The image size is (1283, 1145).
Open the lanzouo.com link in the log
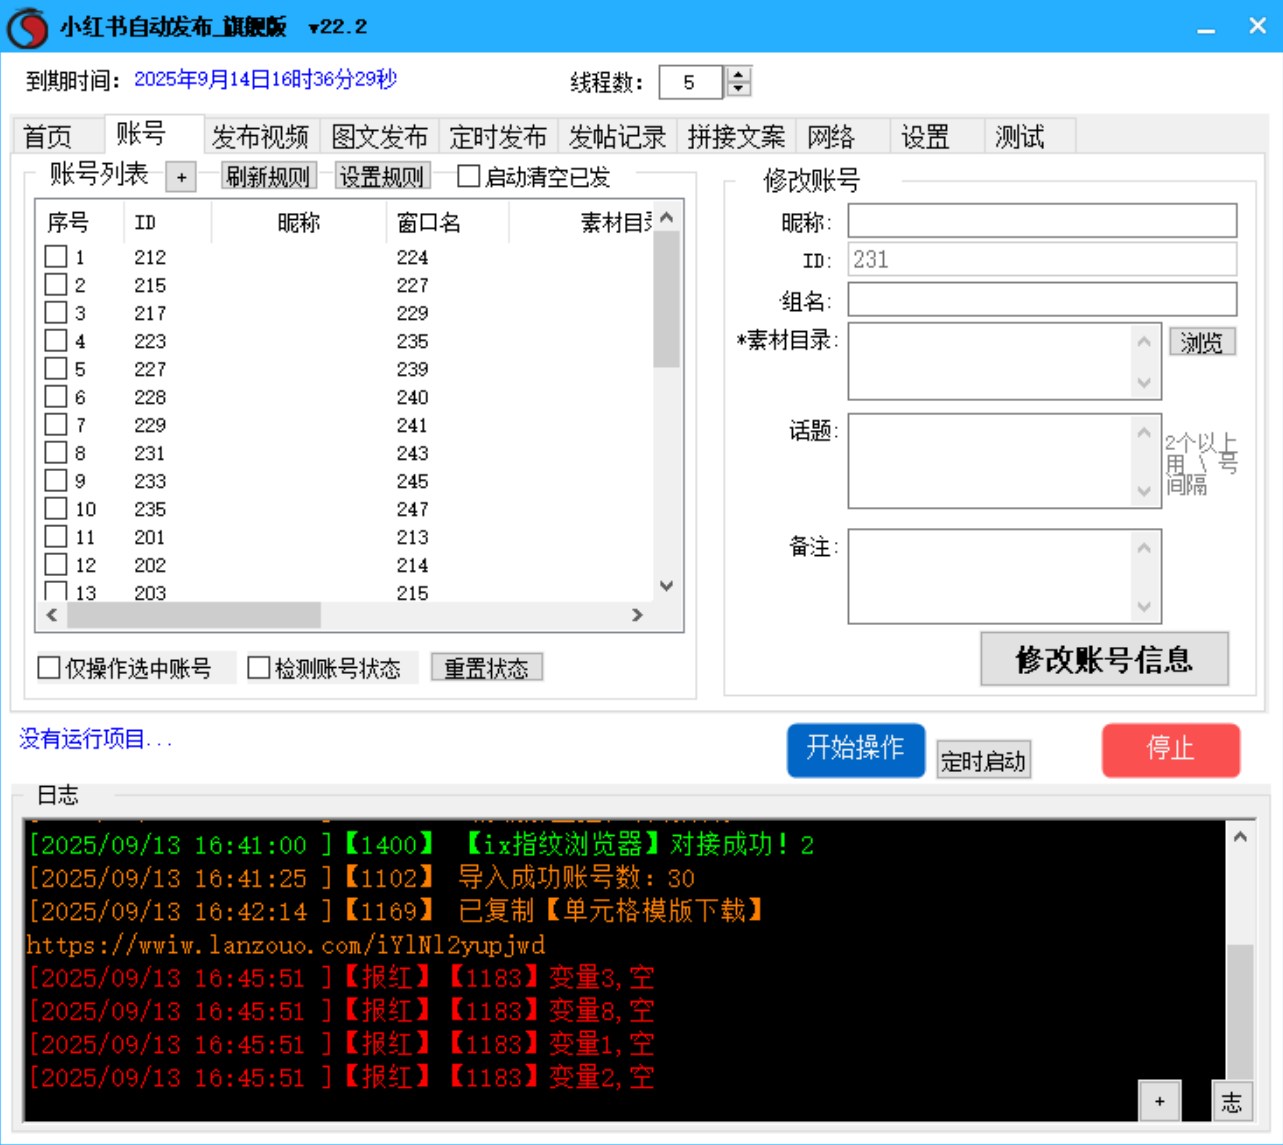(x=285, y=944)
